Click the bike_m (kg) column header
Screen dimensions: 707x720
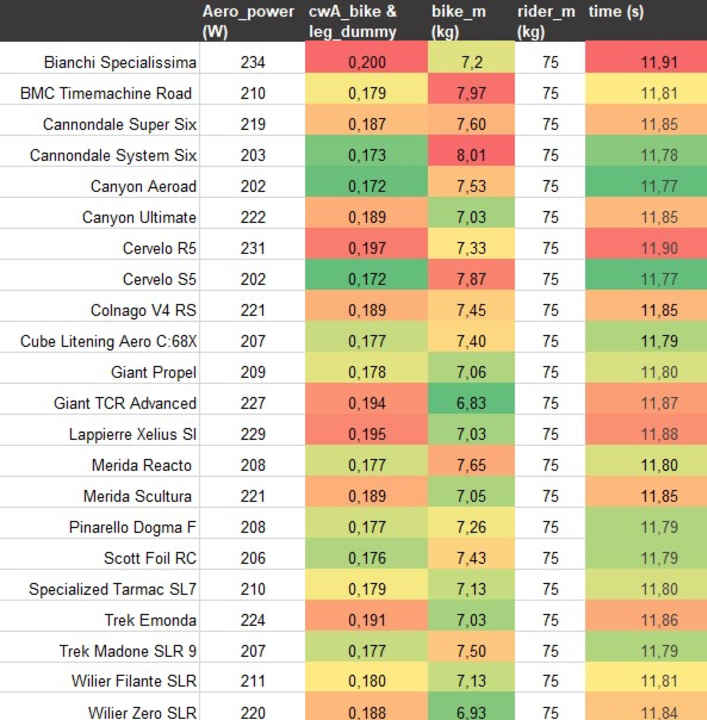[458, 21]
